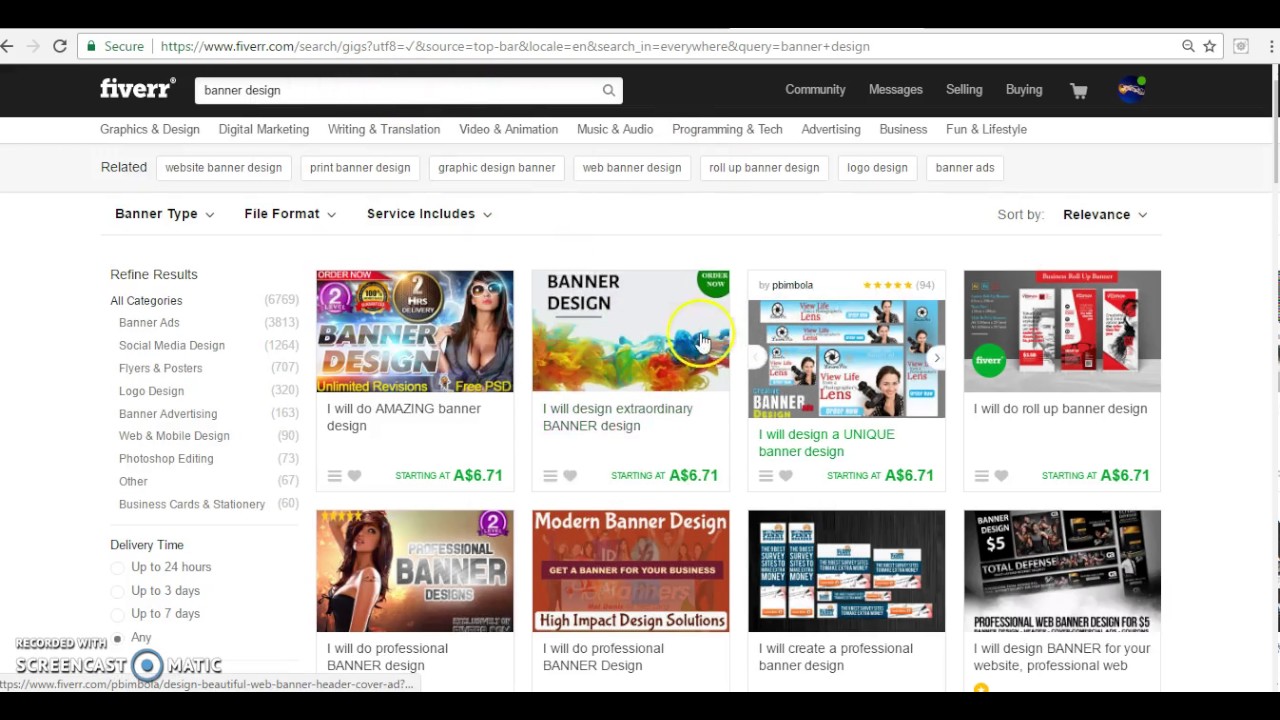Click the pbimbola seller name
The width and height of the screenshot is (1280, 720).
tap(792, 285)
